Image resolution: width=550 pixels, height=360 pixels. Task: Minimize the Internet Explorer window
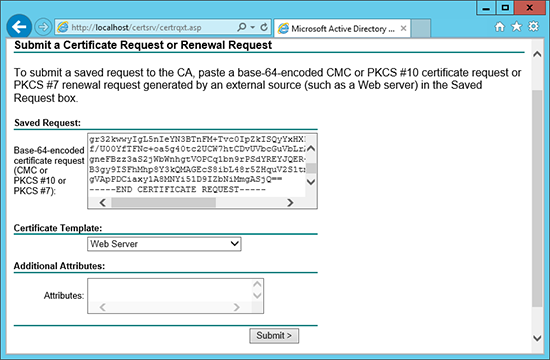486,8
